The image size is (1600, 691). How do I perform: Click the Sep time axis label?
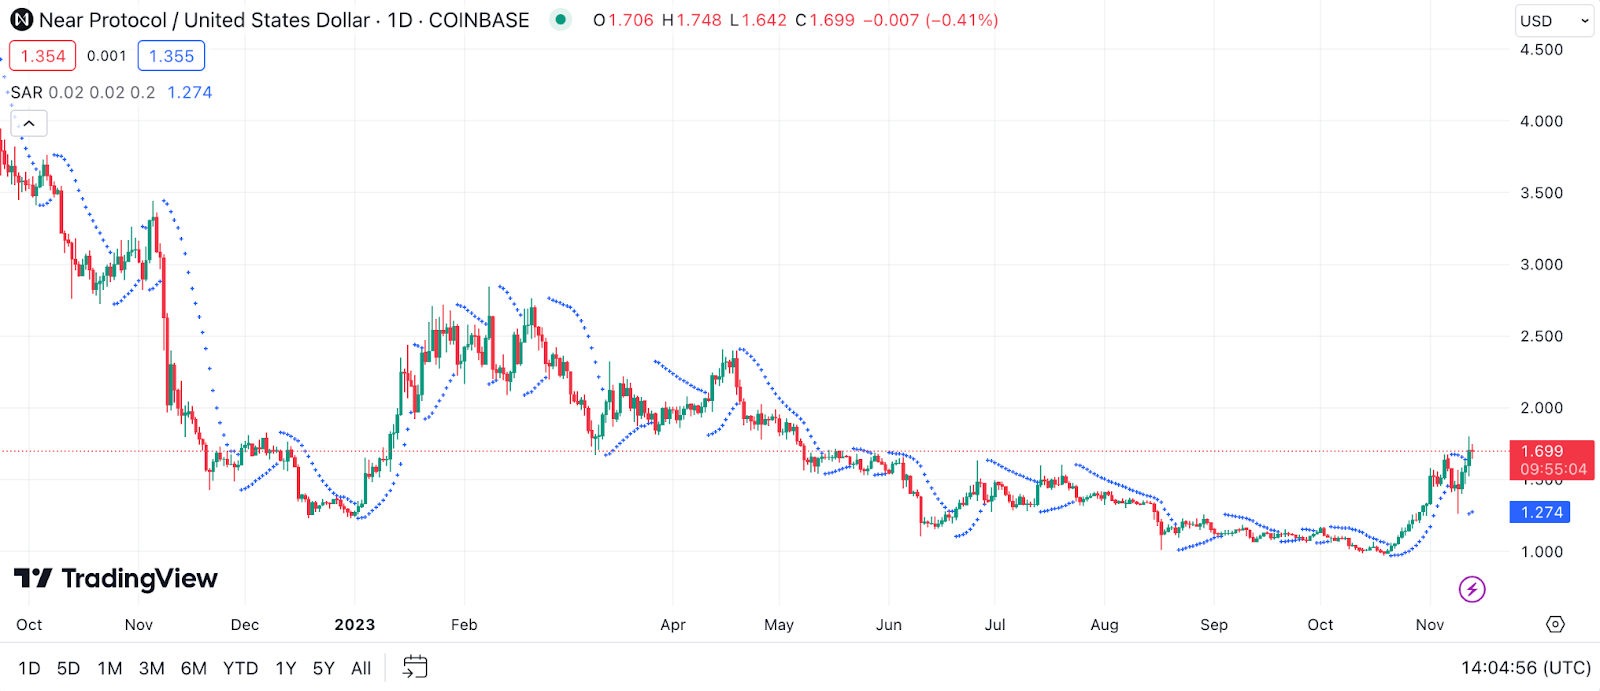(1214, 624)
